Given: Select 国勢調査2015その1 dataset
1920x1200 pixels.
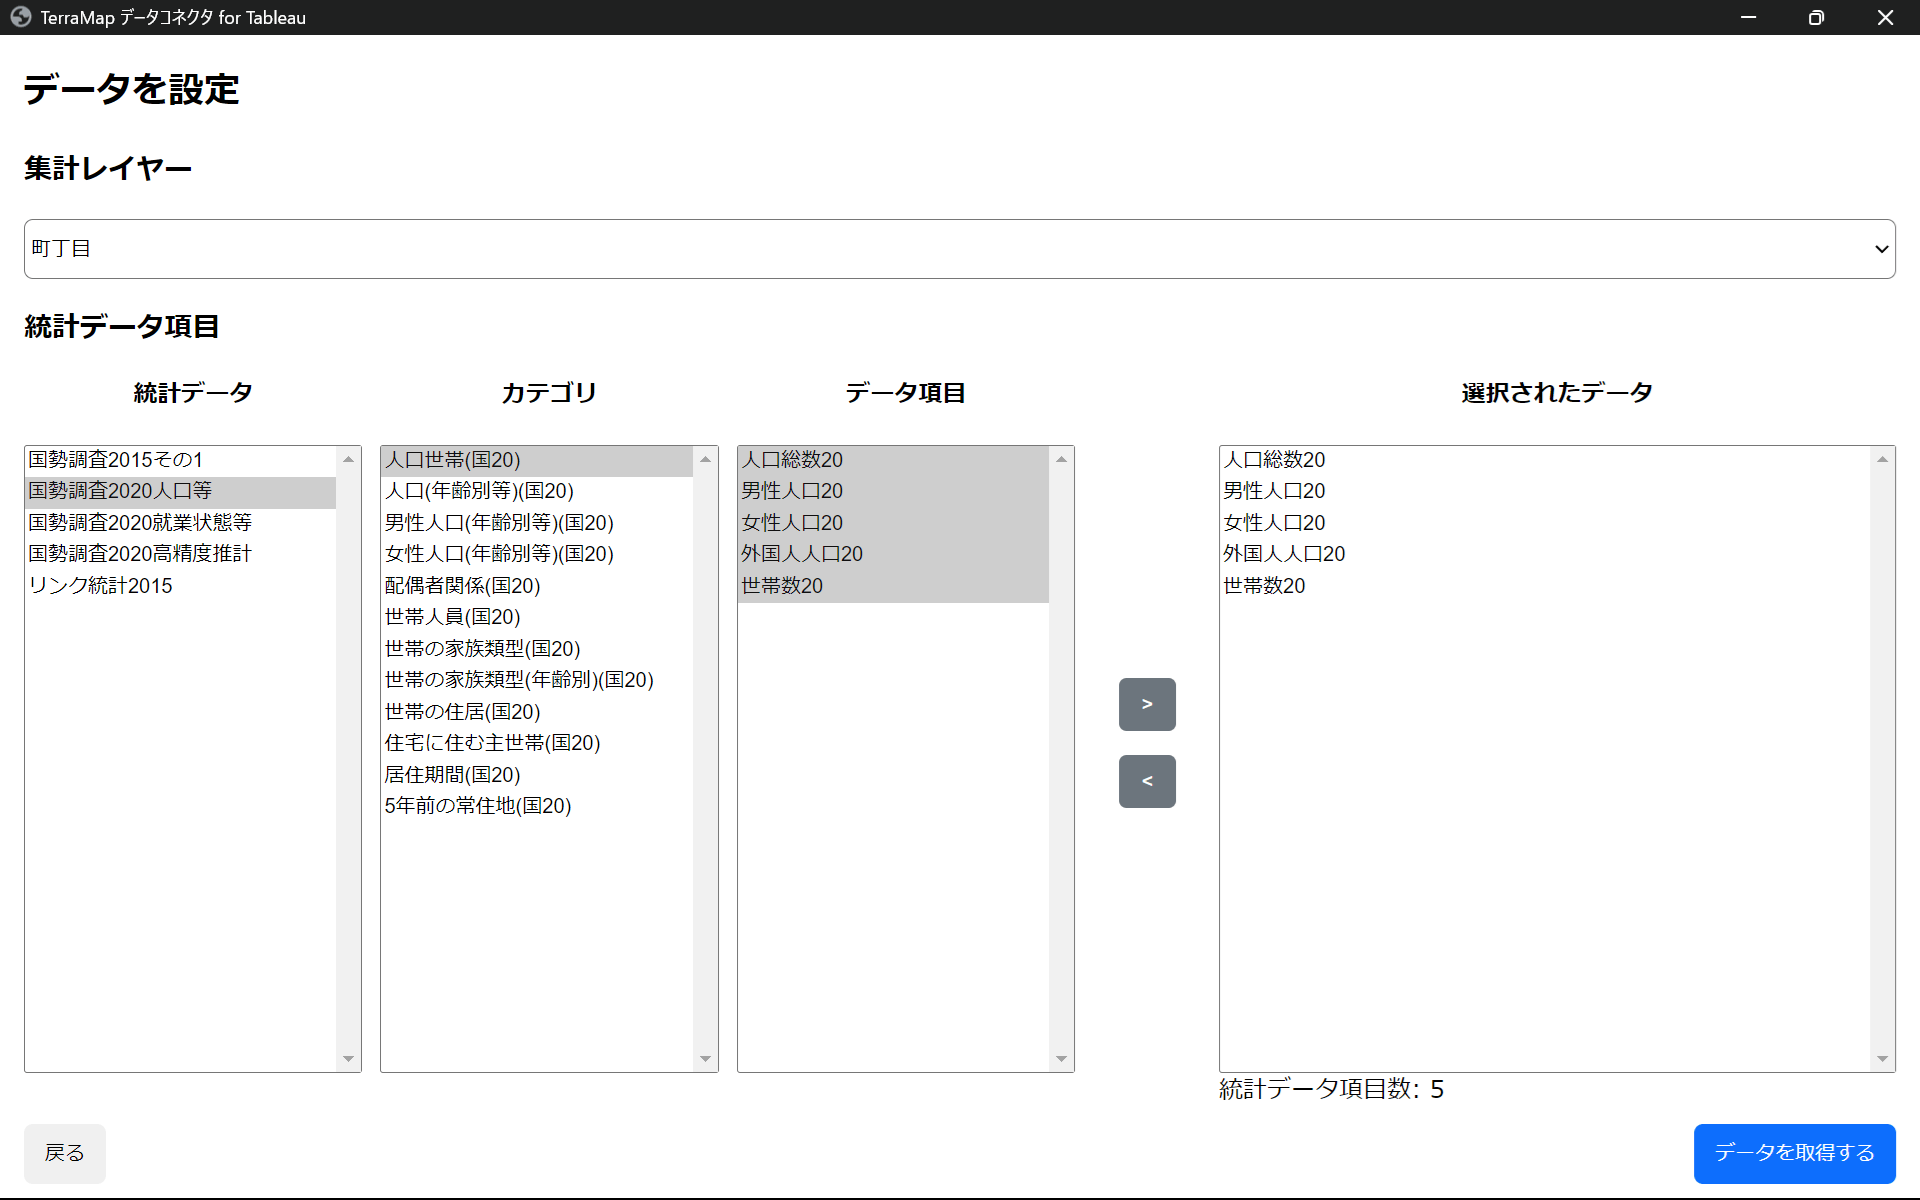Looking at the screenshot, I should click(116, 460).
